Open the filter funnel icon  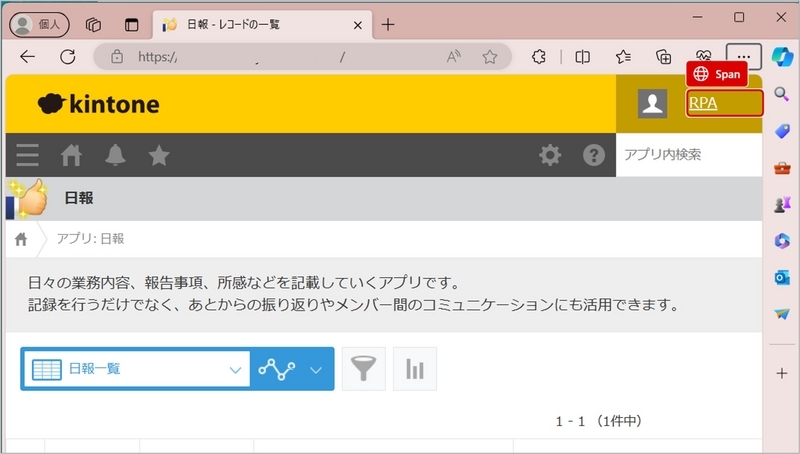click(364, 369)
